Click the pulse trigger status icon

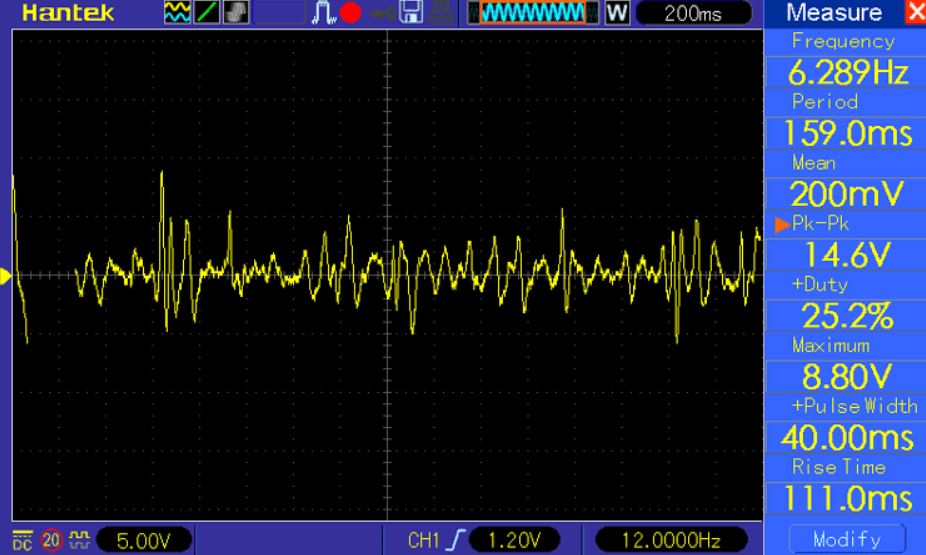[326, 13]
